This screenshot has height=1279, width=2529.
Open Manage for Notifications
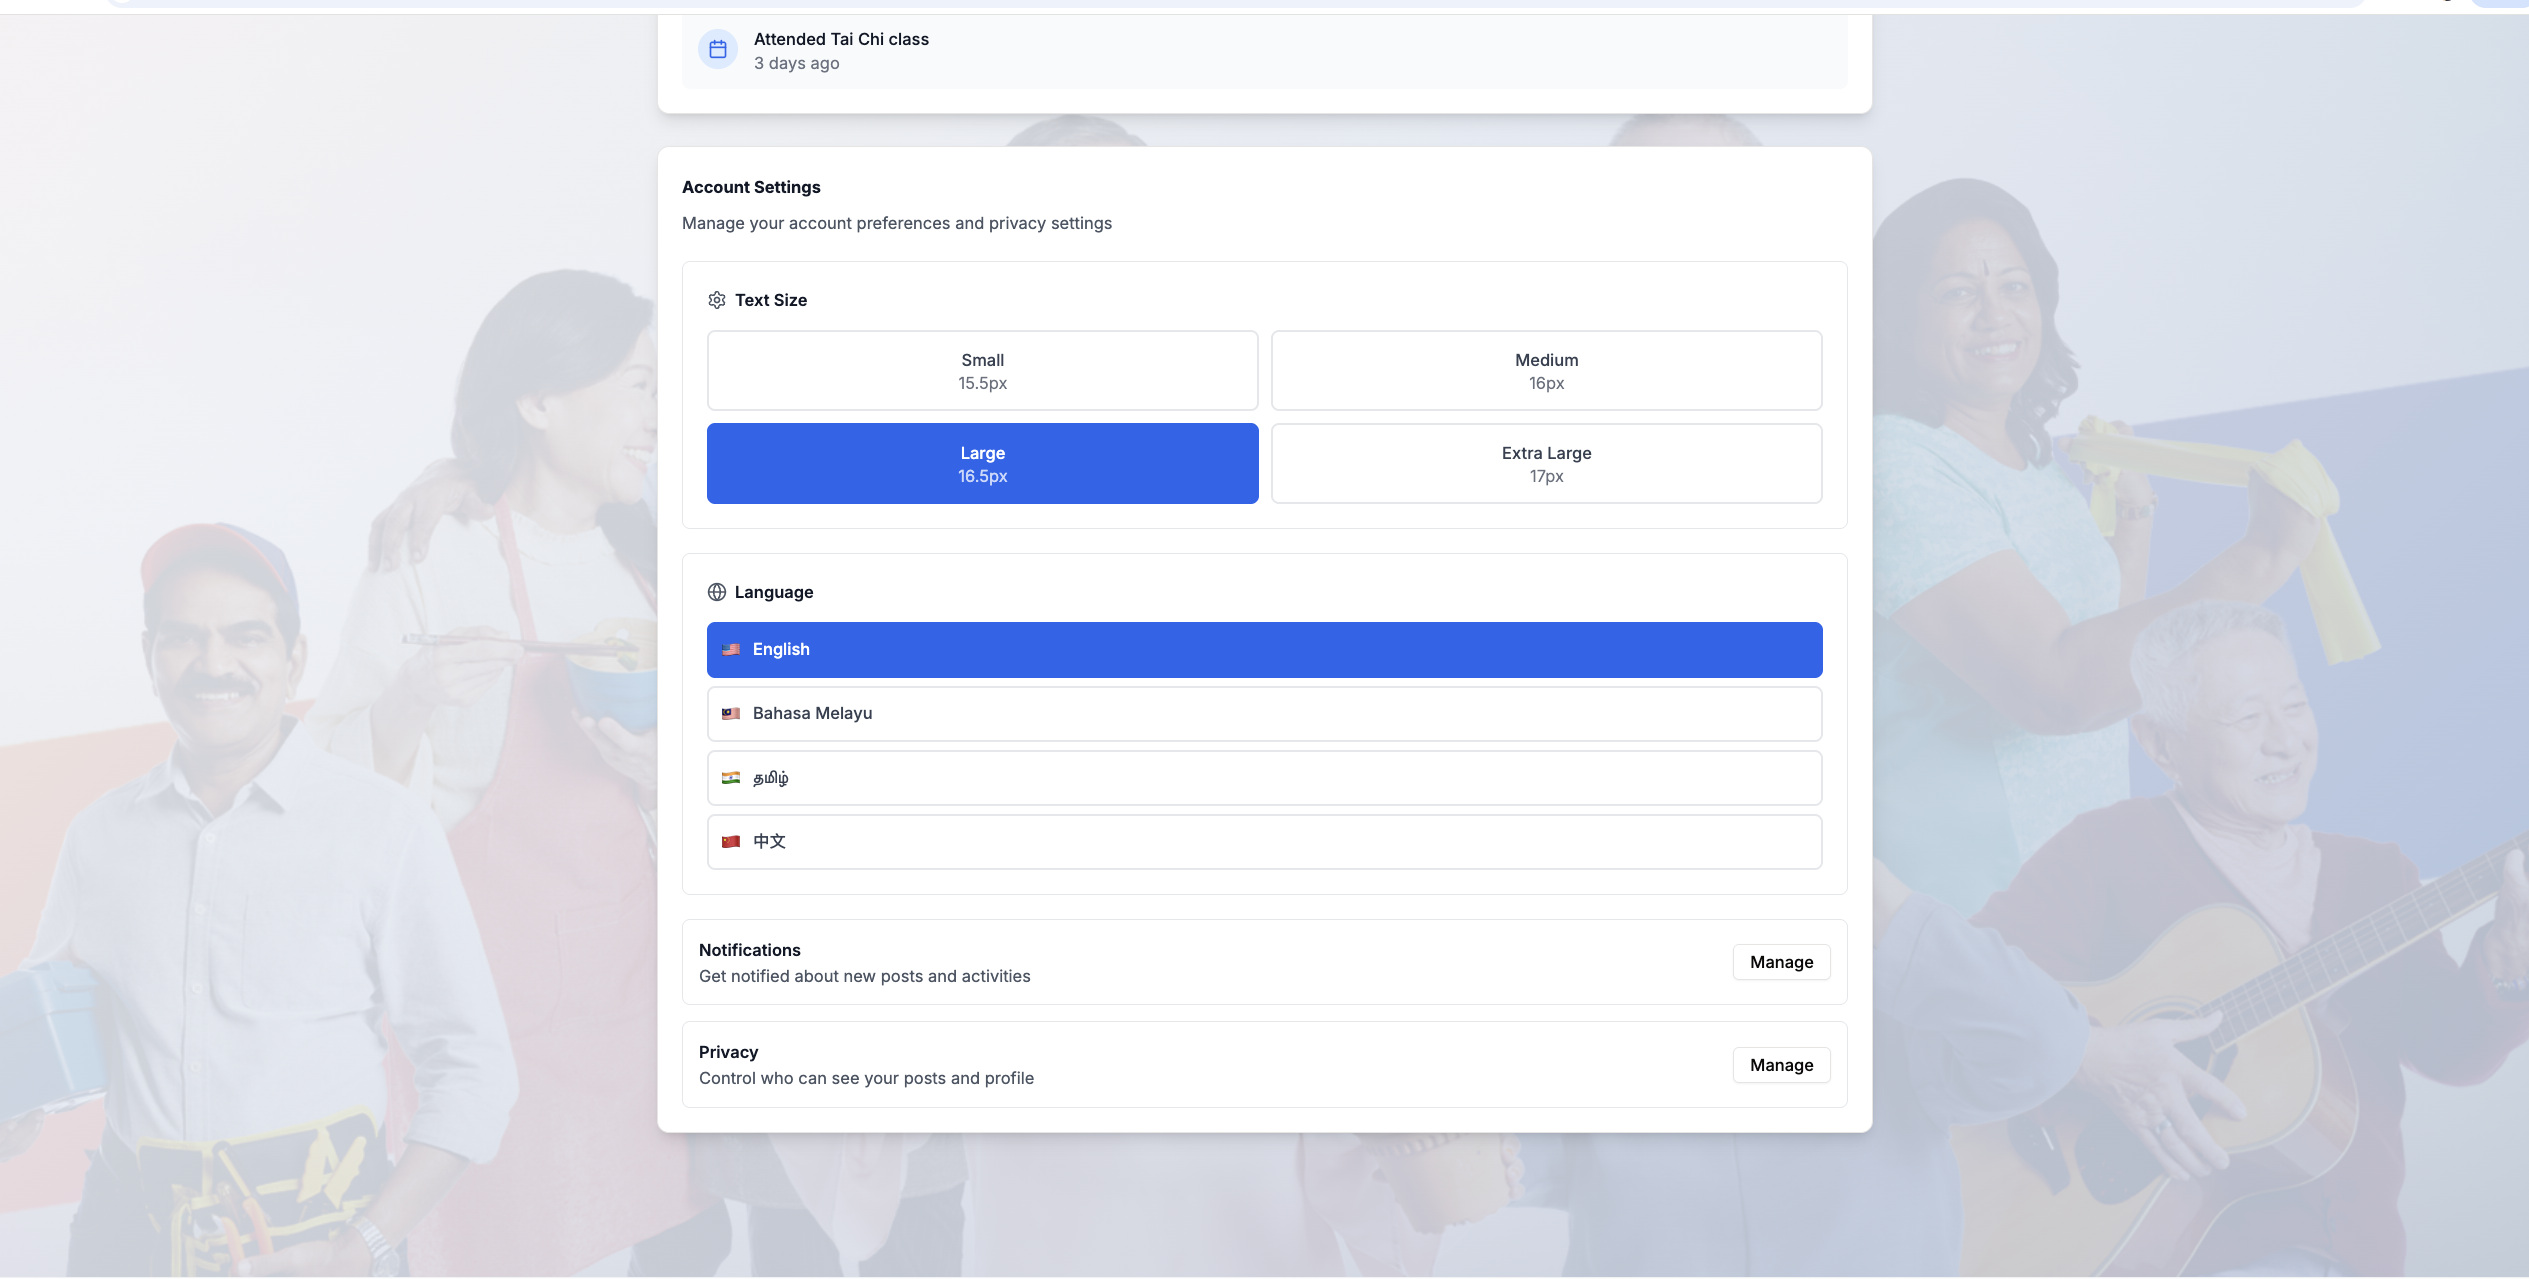pyautogui.click(x=1780, y=962)
